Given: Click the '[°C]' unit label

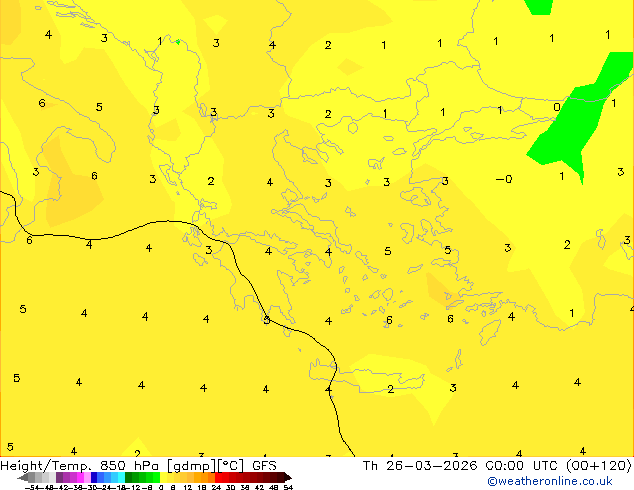Looking at the screenshot, I should pyautogui.click(x=230, y=466).
